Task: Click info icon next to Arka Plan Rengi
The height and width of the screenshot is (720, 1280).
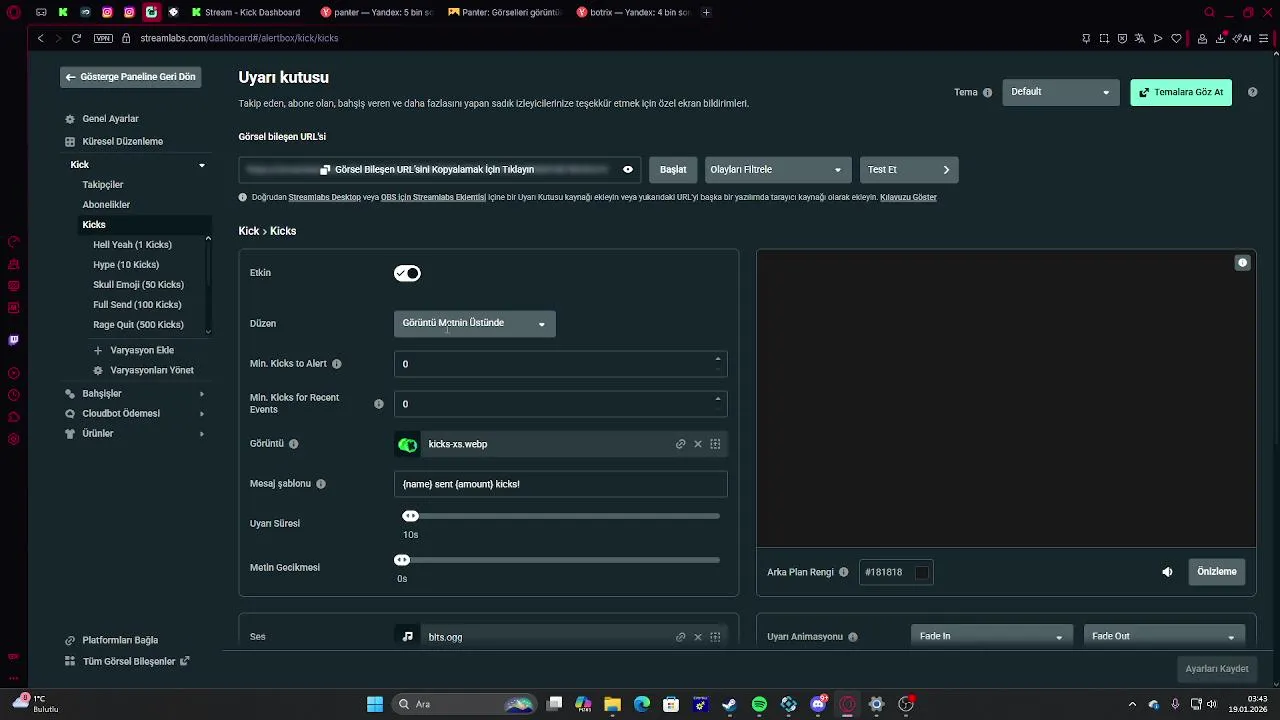Action: (843, 572)
